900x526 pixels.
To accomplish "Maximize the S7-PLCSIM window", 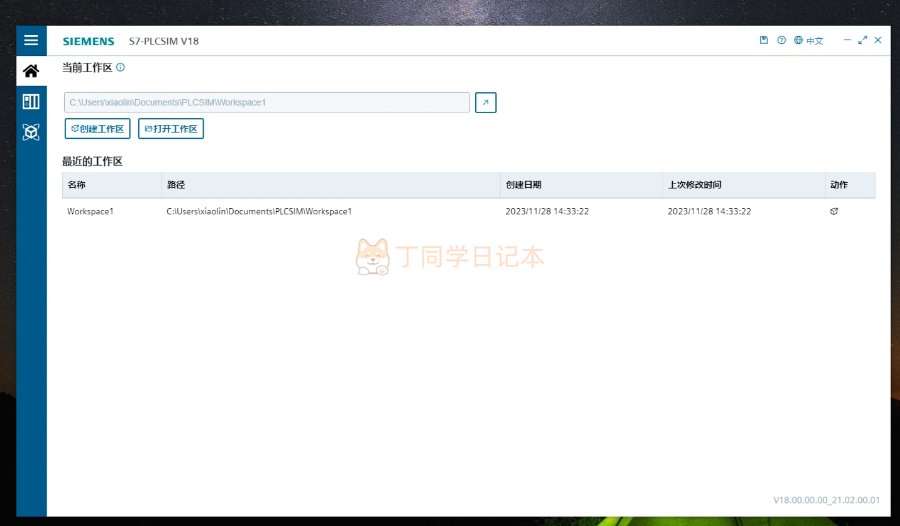I will pyautogui.click(x=863, y=40).
